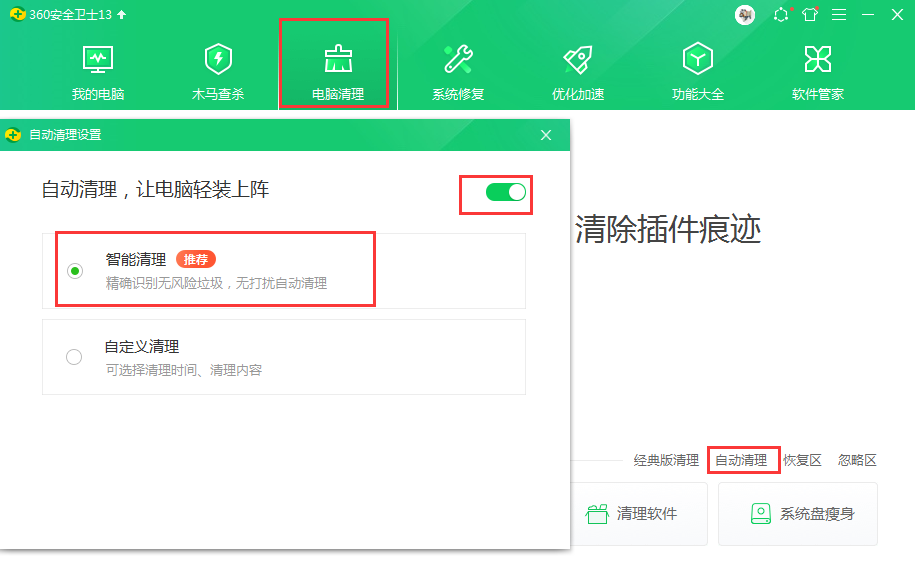This screenshot has height=578, width=915.
Task: Click the upgrade arrow beside 360安全卫士13
Action: click(x=122, y=15)
